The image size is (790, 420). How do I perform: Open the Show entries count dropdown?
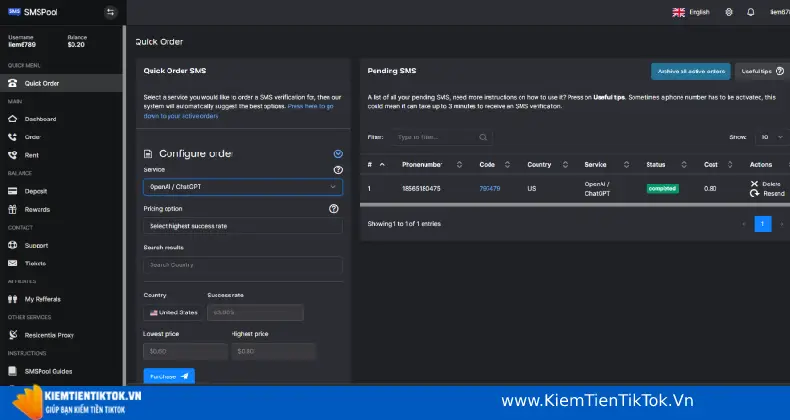(x=772, y=137)
